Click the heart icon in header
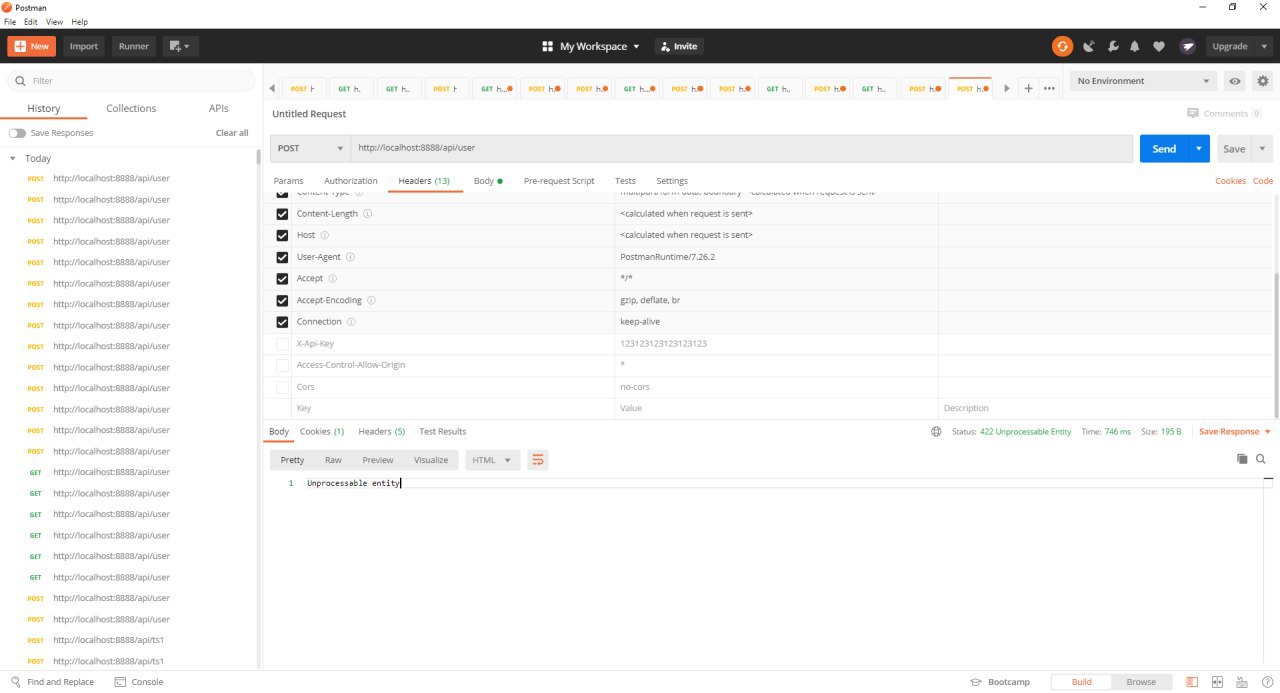This screenshot has height=693, width=1280. click(x=1159, y=46)
